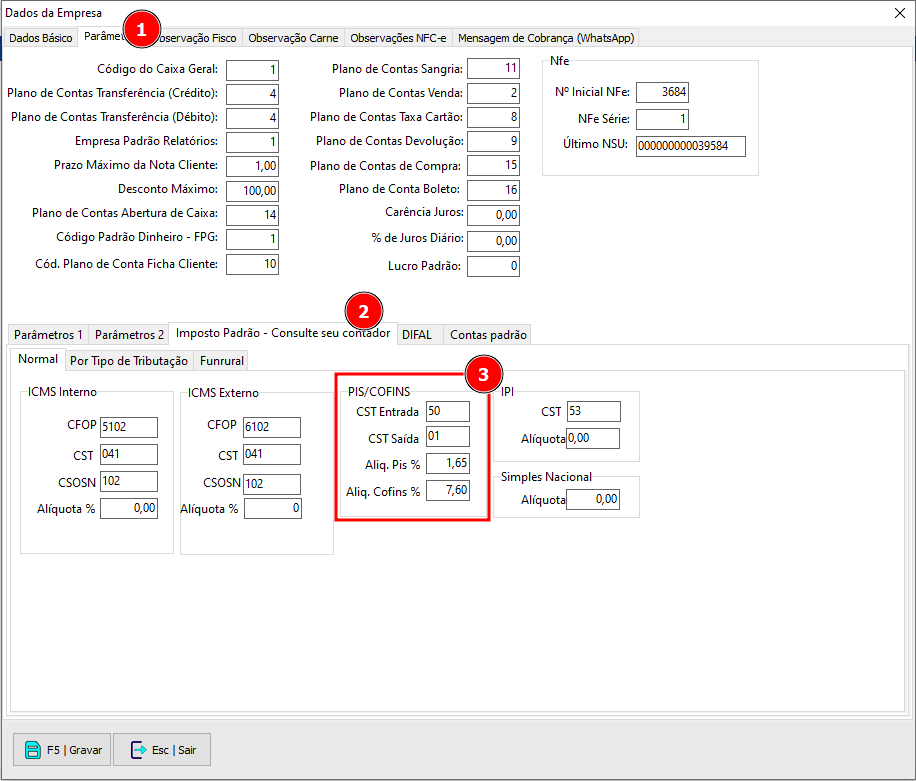Click the Desconto Máximo input field

coord(252,190)
